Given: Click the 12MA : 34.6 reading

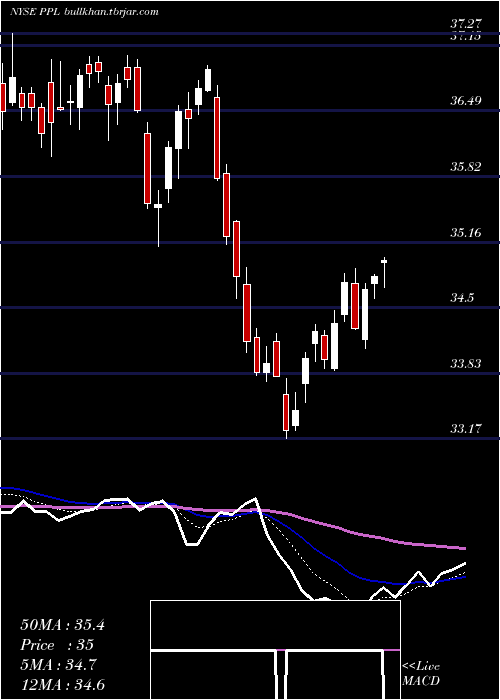Looking at the screenshot, I should pos(62,685).
